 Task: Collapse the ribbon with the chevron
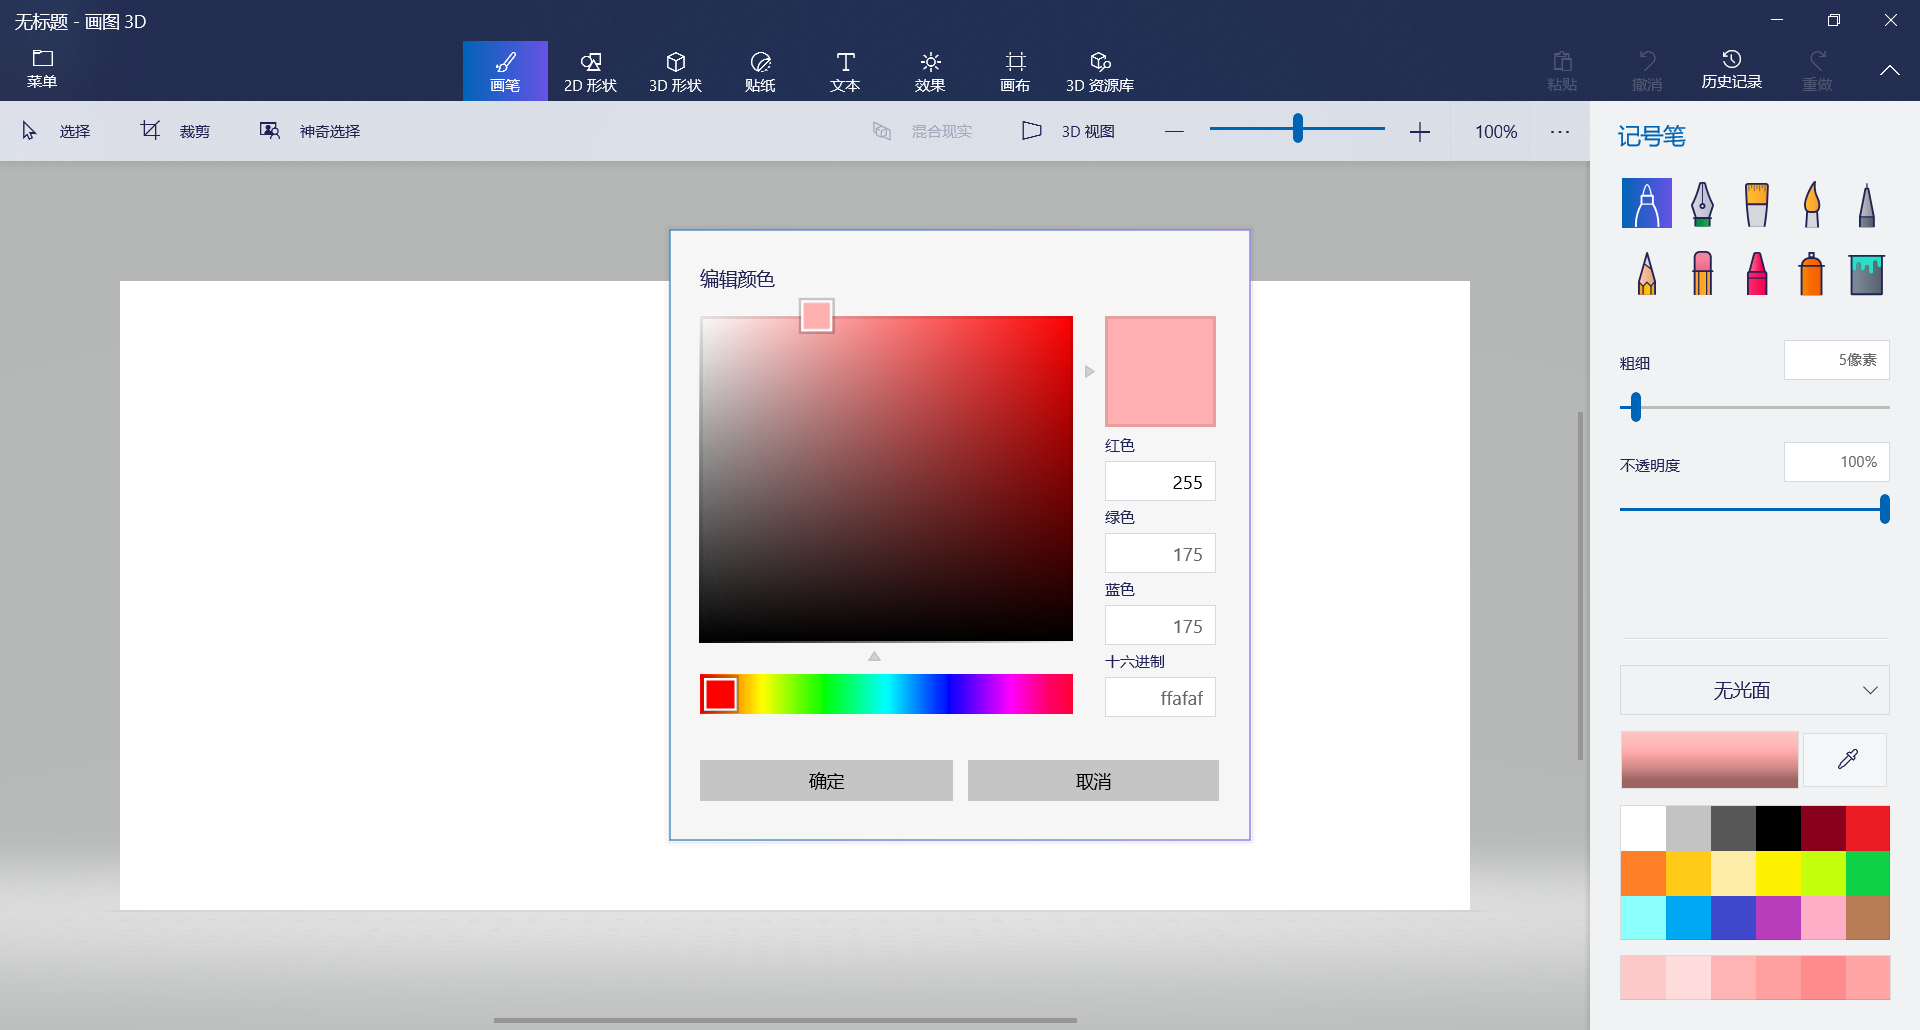point(1889,70)
